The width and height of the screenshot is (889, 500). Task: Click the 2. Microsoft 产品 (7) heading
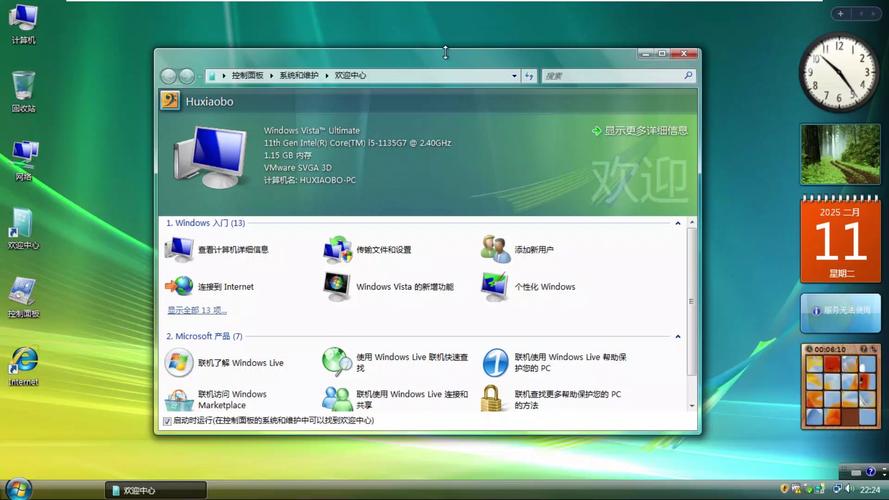(x=204, y=337)
